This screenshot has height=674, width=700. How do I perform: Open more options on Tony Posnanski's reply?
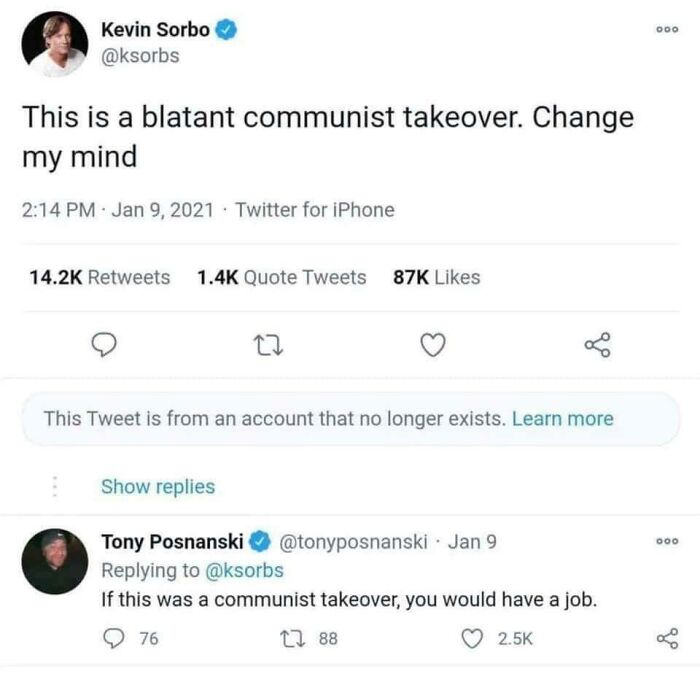667,541
